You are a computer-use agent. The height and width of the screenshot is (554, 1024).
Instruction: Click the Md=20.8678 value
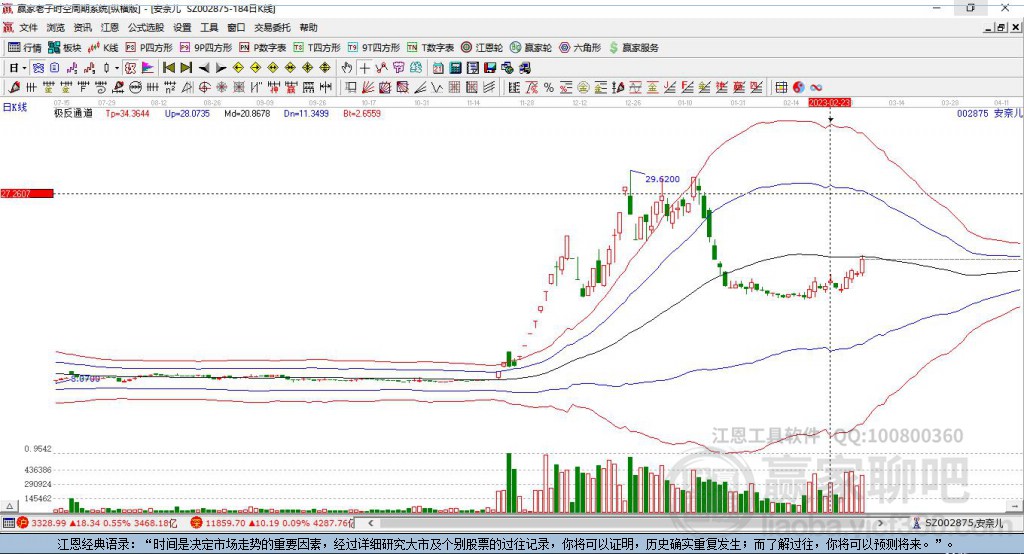click(247, 113)
